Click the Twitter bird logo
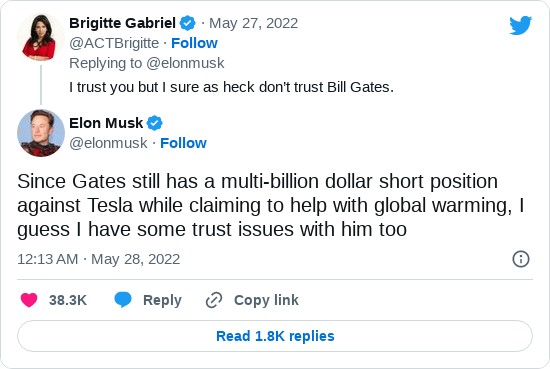Viewport: 550px width, 369px height. coord(521,25)
